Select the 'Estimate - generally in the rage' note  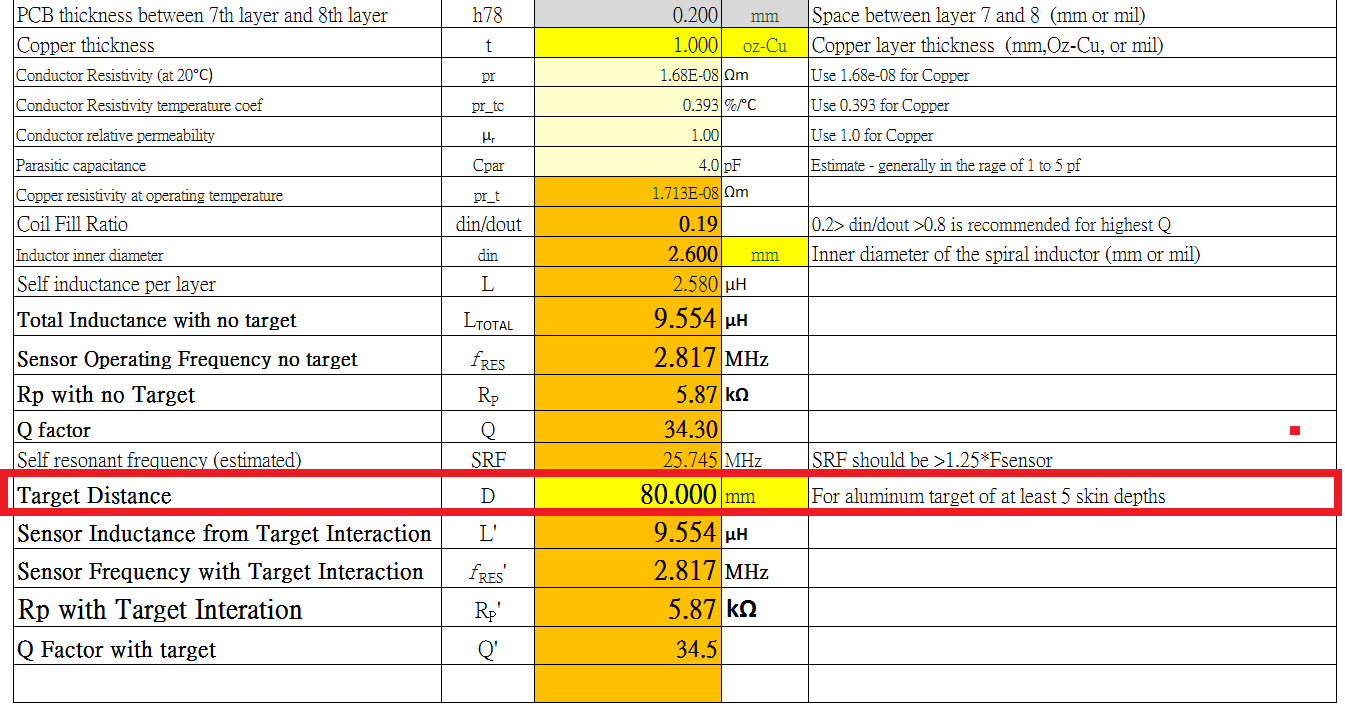(x=946, y=165)
